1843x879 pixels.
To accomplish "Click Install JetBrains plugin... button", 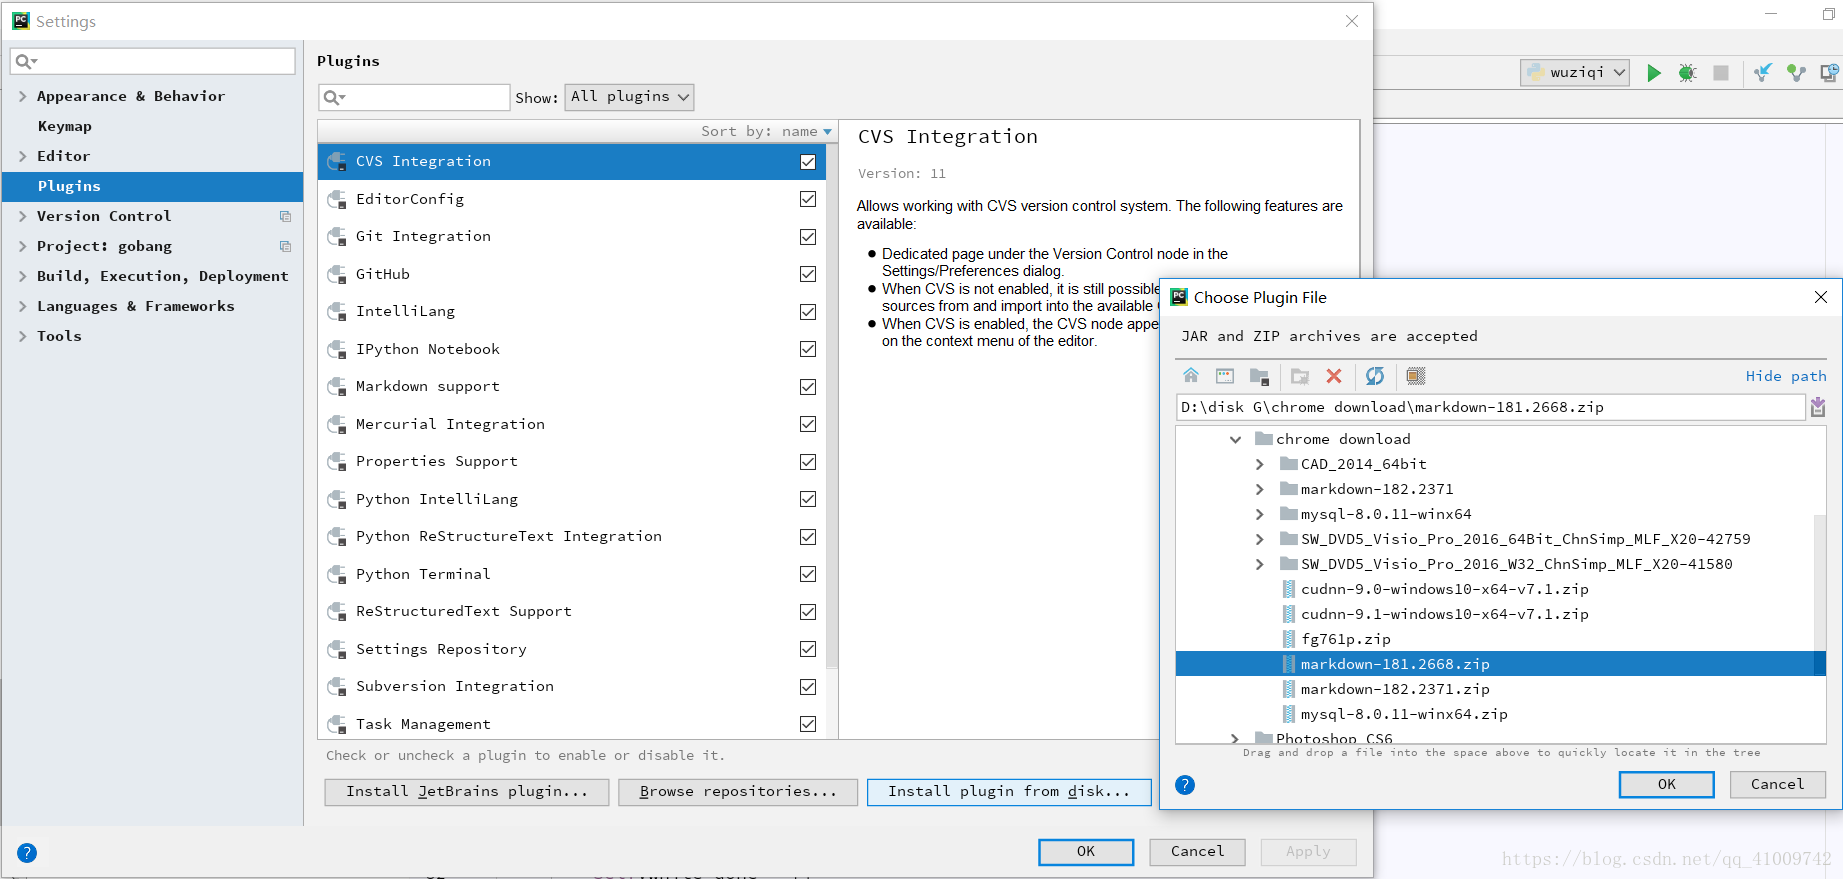I will [x=467, y=792].
